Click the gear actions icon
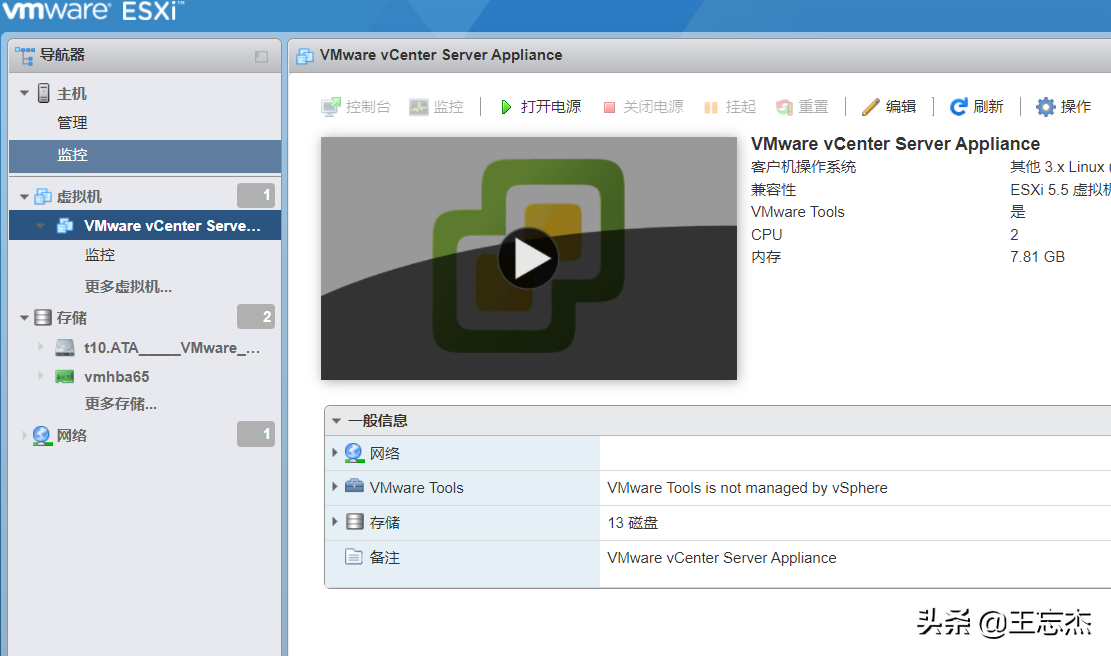 1046,107
